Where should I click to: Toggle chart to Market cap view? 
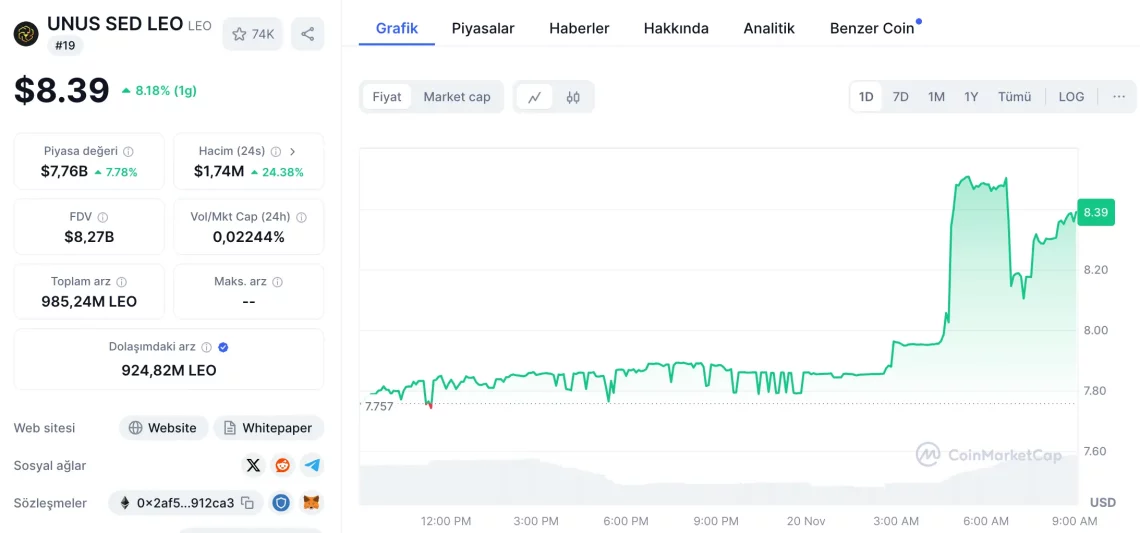[x=457, y=97]
